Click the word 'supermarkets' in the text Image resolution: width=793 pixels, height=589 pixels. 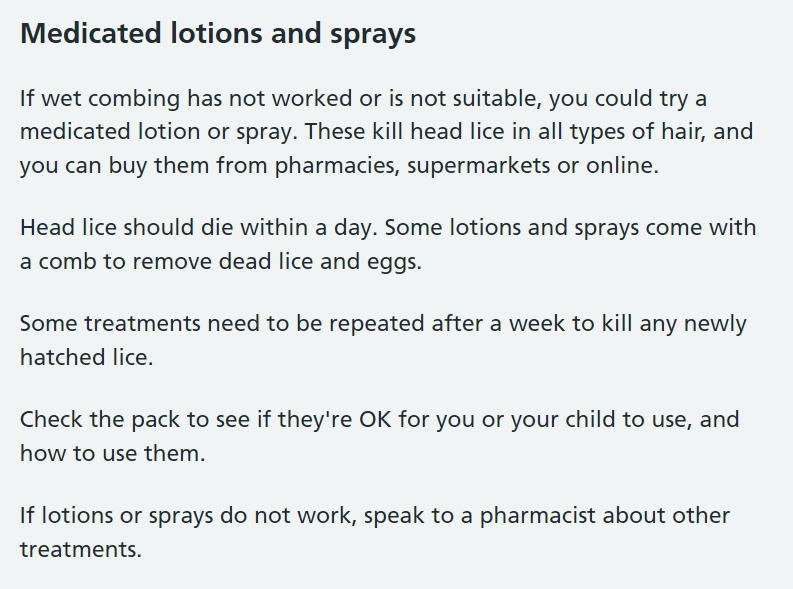(478, 165)
